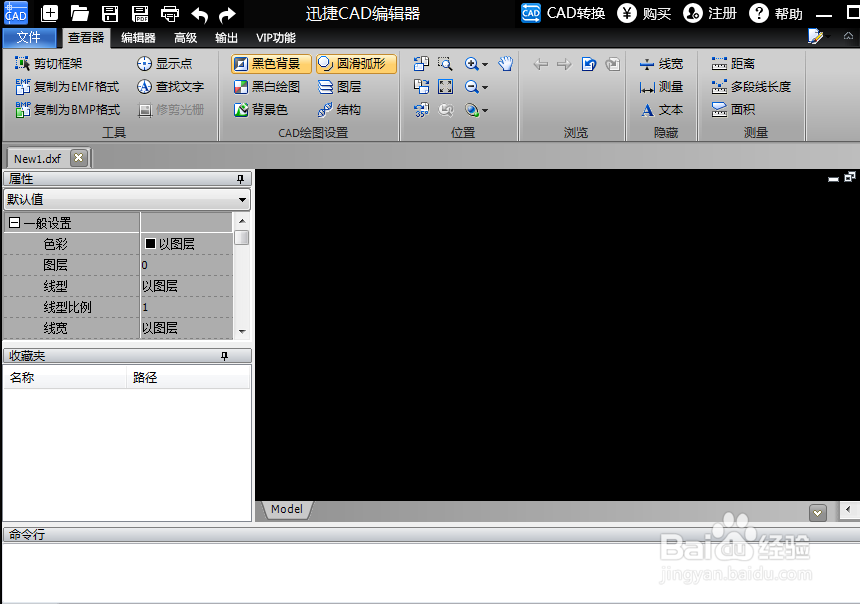Click the 路径 column header

tap(188, 377)
